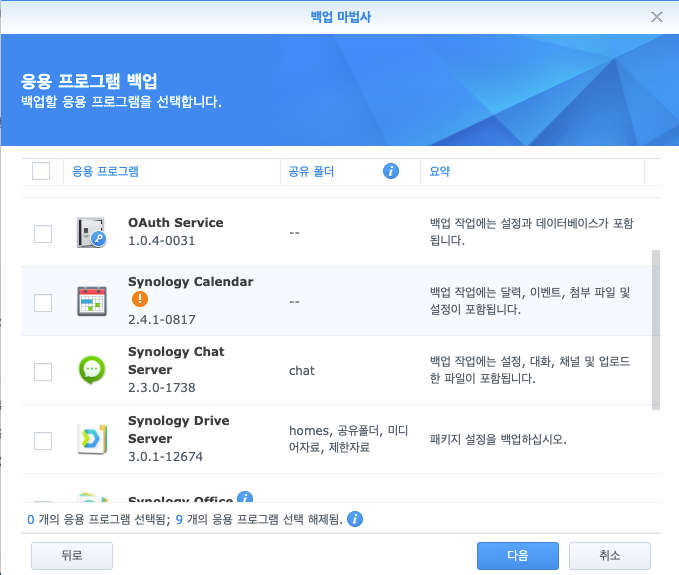
Task: Select the Synology Drive Server name text
Action: click(x=179, y=429)
